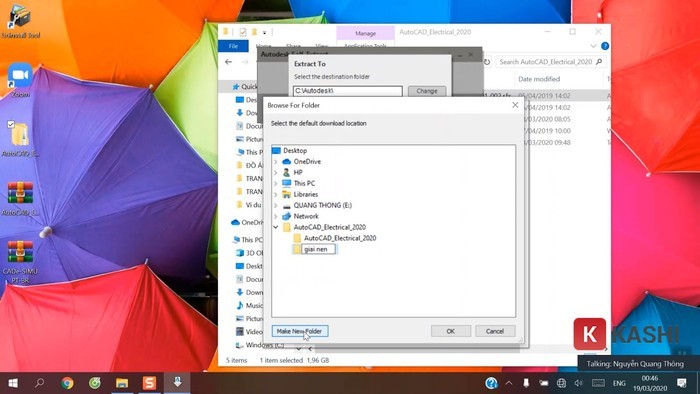This screenshot has height=394, width=700.
Task: Close the Browse For Folder dialog
Action: click(515, 105)
